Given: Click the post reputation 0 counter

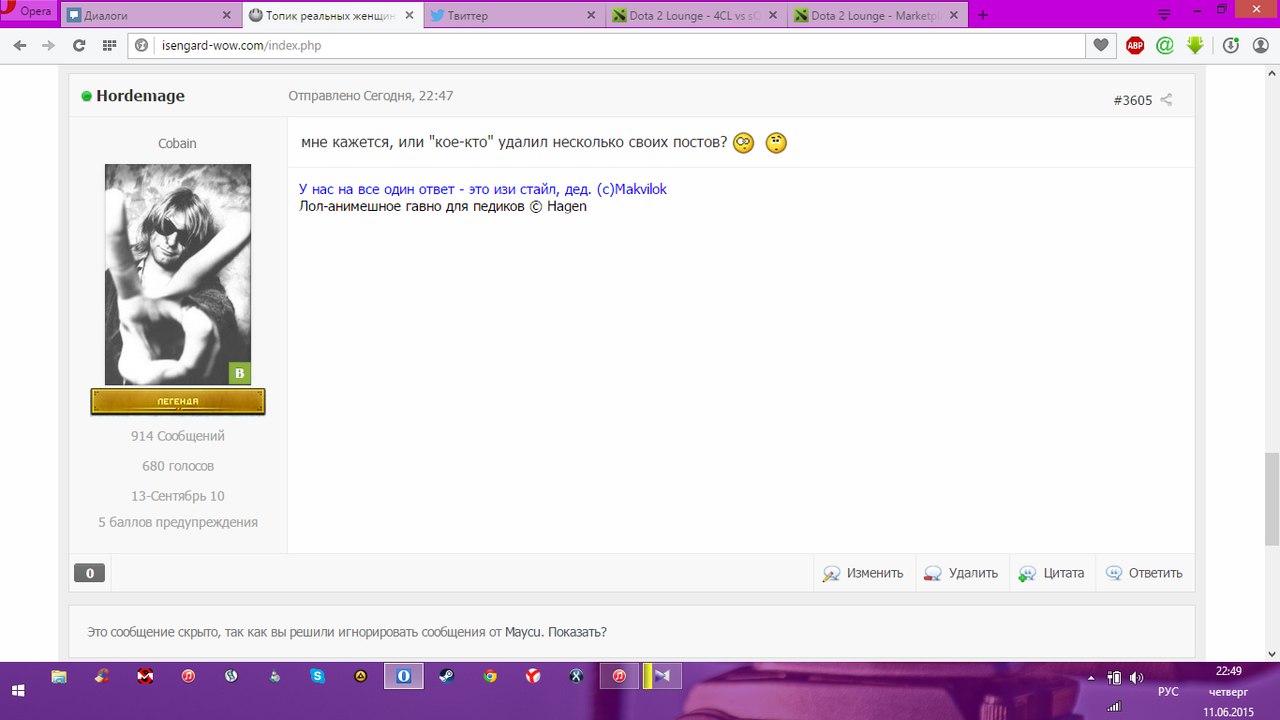Looking at the screenshot, I should pyautogui.click(x=89, y=573).
